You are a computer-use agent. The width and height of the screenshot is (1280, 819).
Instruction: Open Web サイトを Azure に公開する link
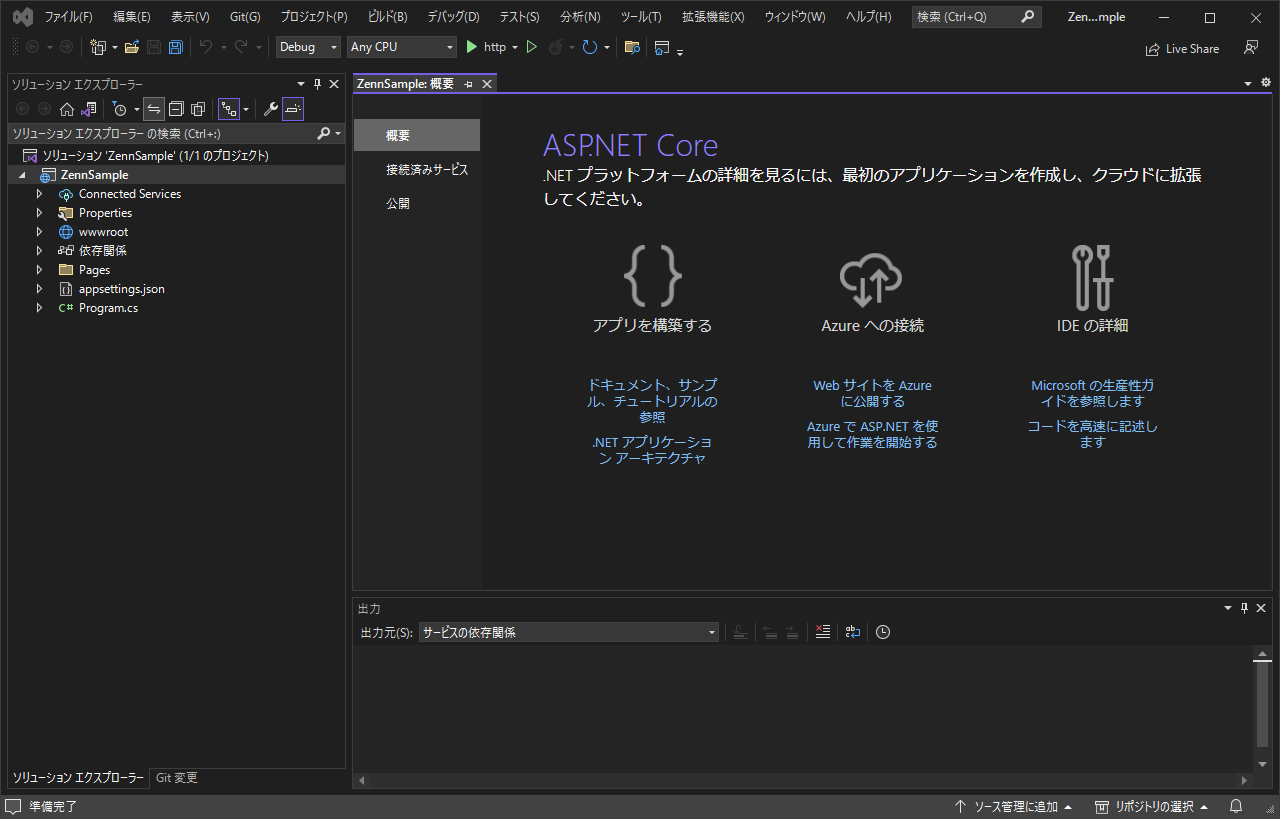click(872, 393)
